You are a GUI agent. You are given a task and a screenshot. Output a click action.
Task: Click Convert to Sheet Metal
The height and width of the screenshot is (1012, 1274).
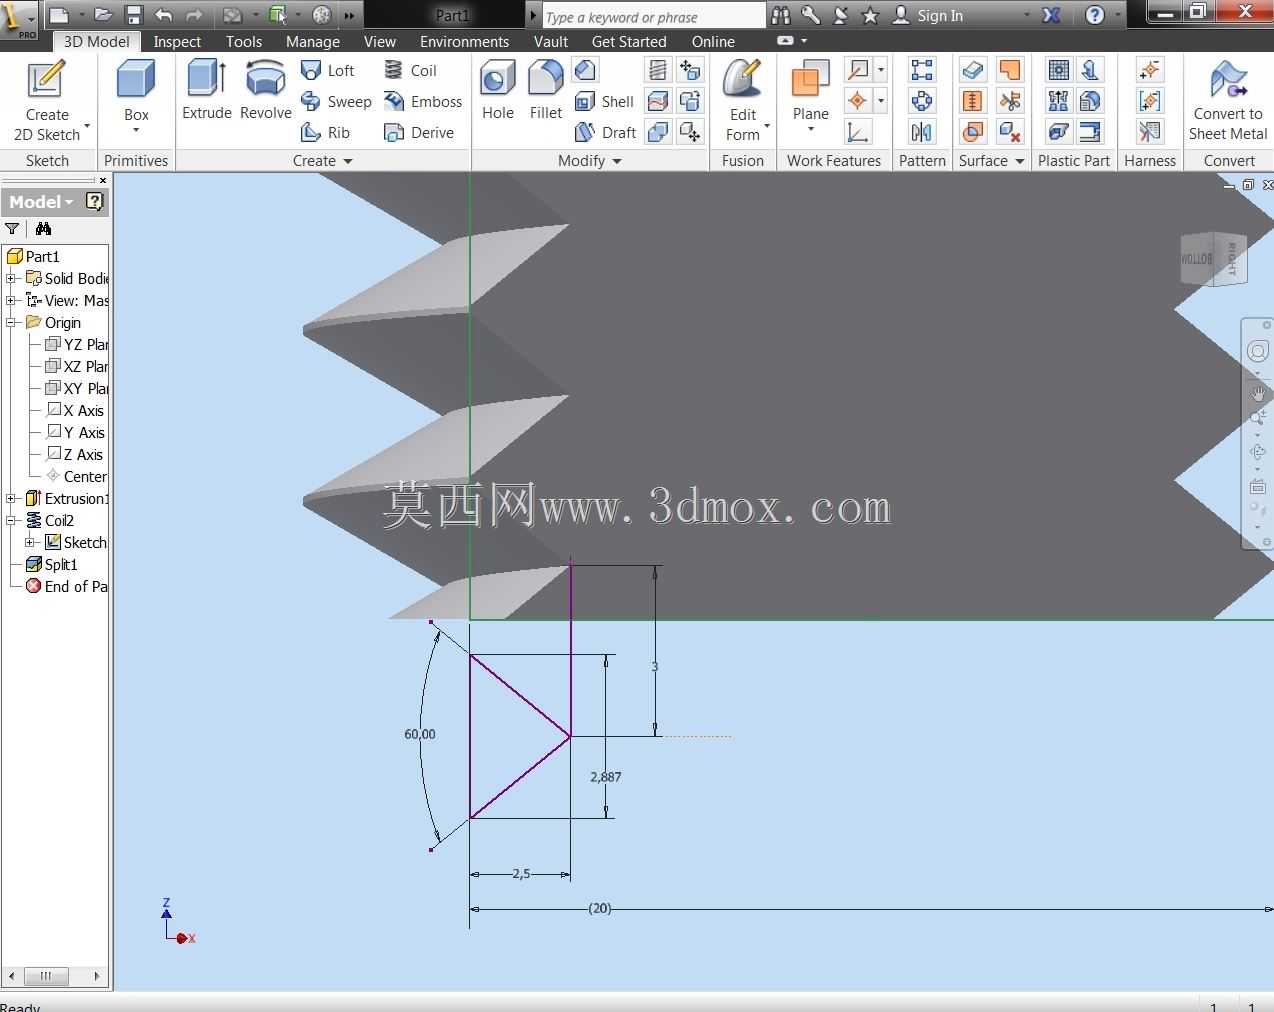1228,101
